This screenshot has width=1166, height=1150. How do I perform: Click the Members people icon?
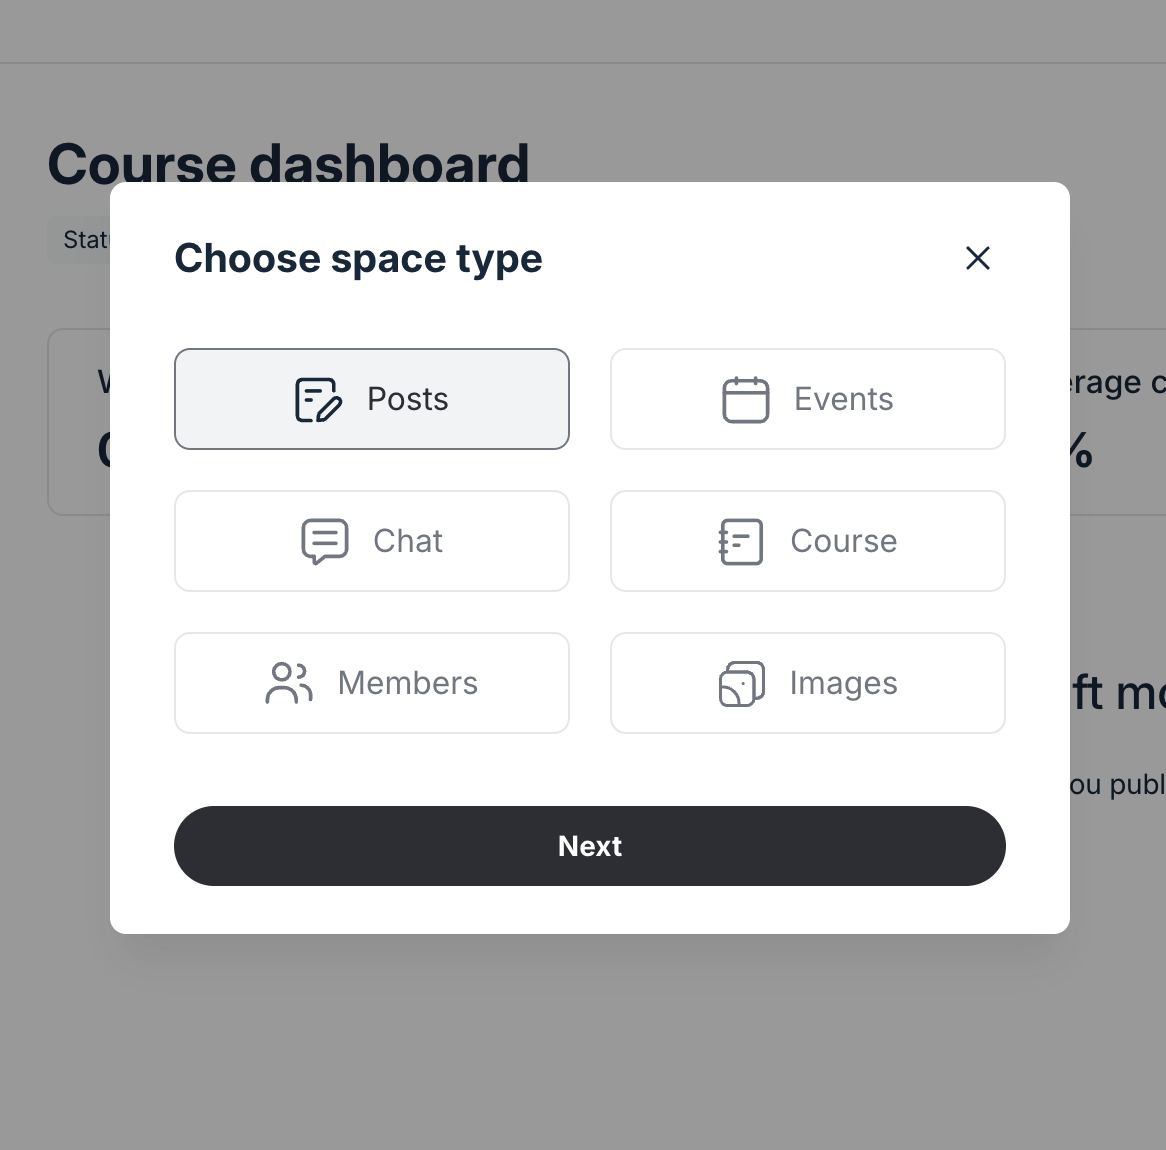pyautogui.click(x=289, y=683)
